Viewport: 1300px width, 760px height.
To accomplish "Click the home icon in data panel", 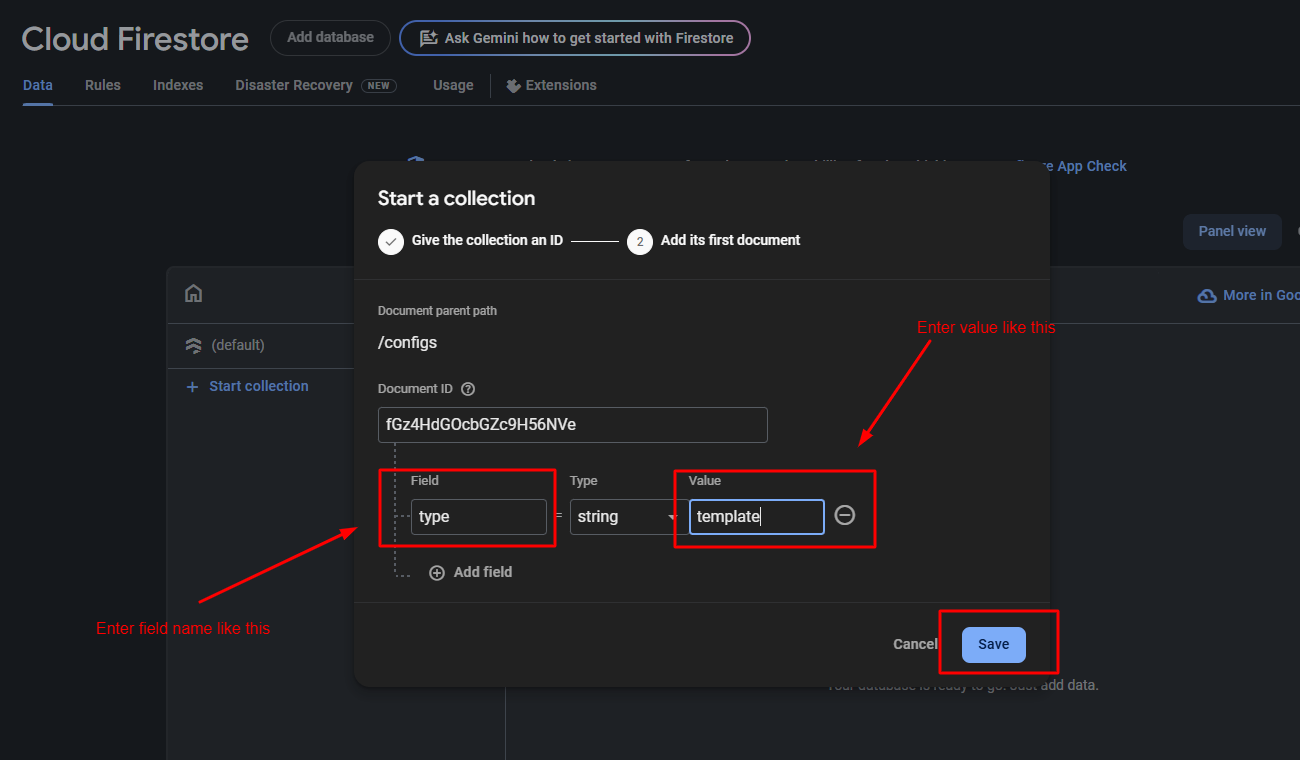I will tap(194, 293).
